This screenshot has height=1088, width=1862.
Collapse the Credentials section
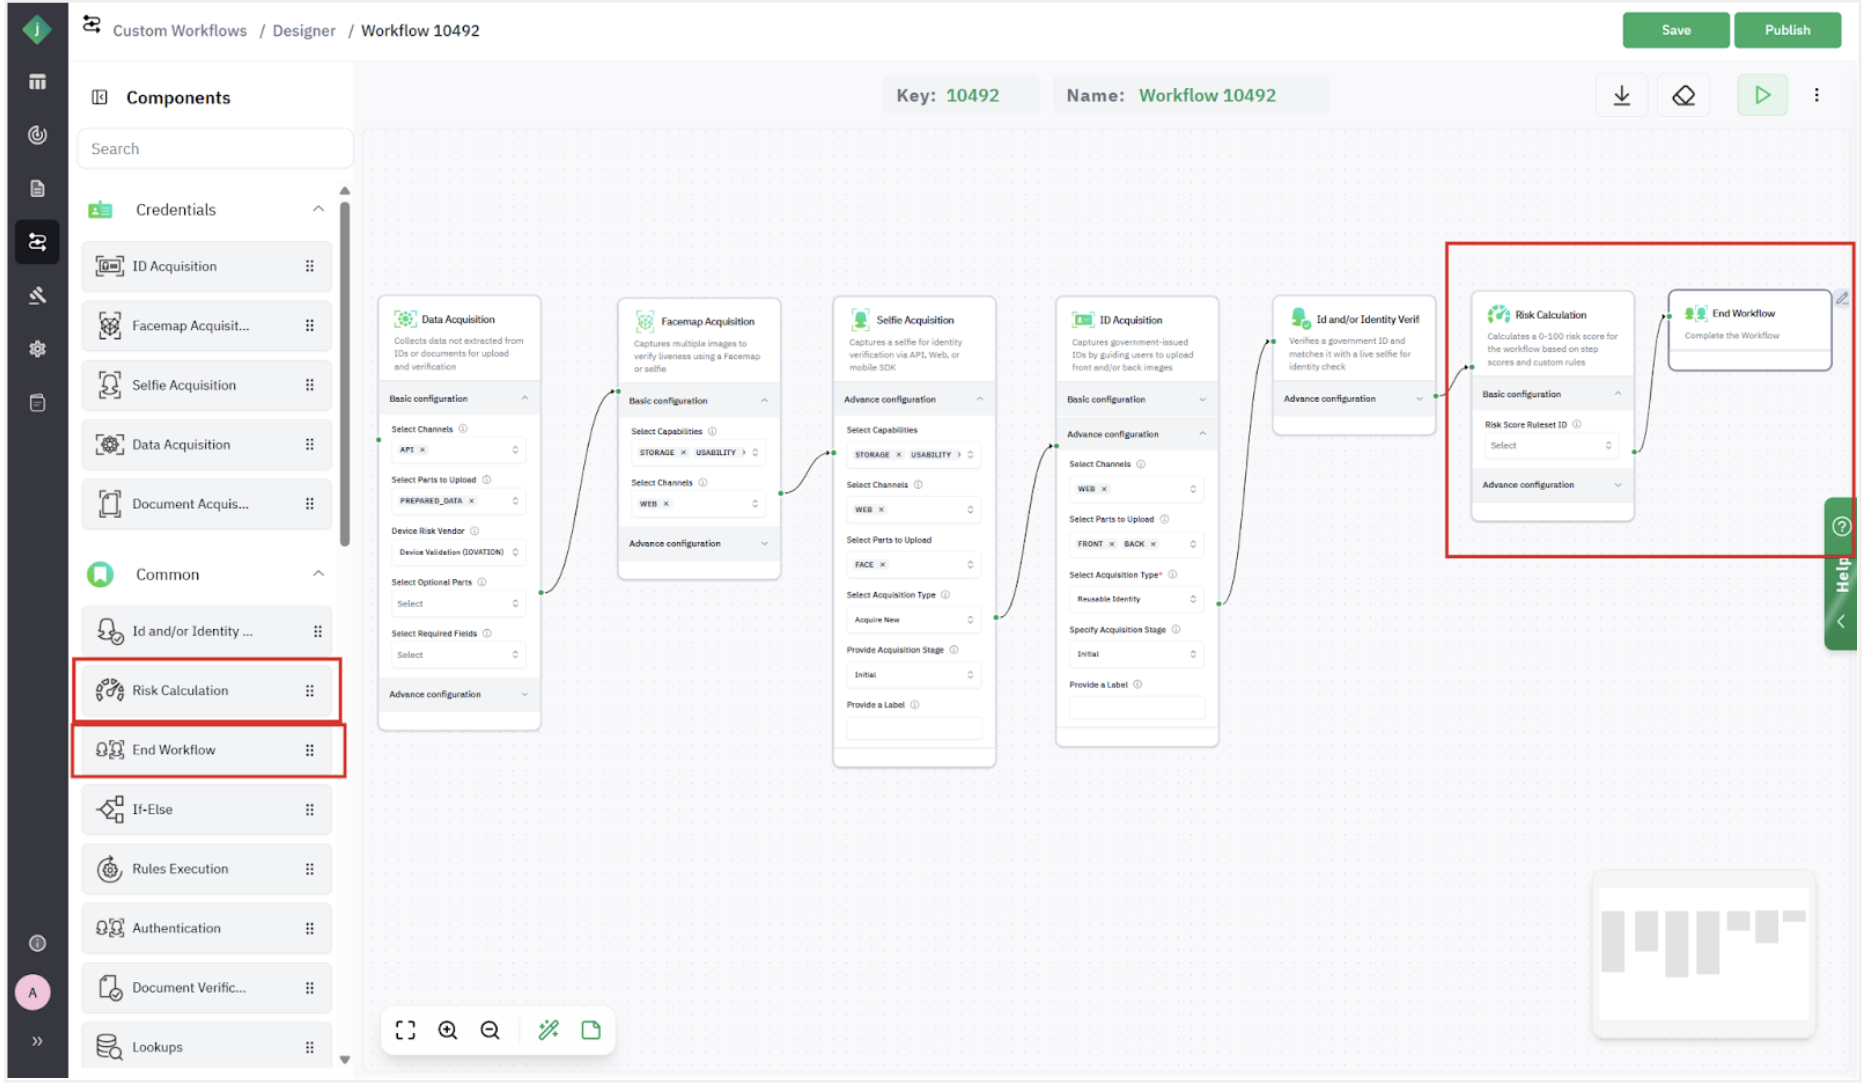318,209
